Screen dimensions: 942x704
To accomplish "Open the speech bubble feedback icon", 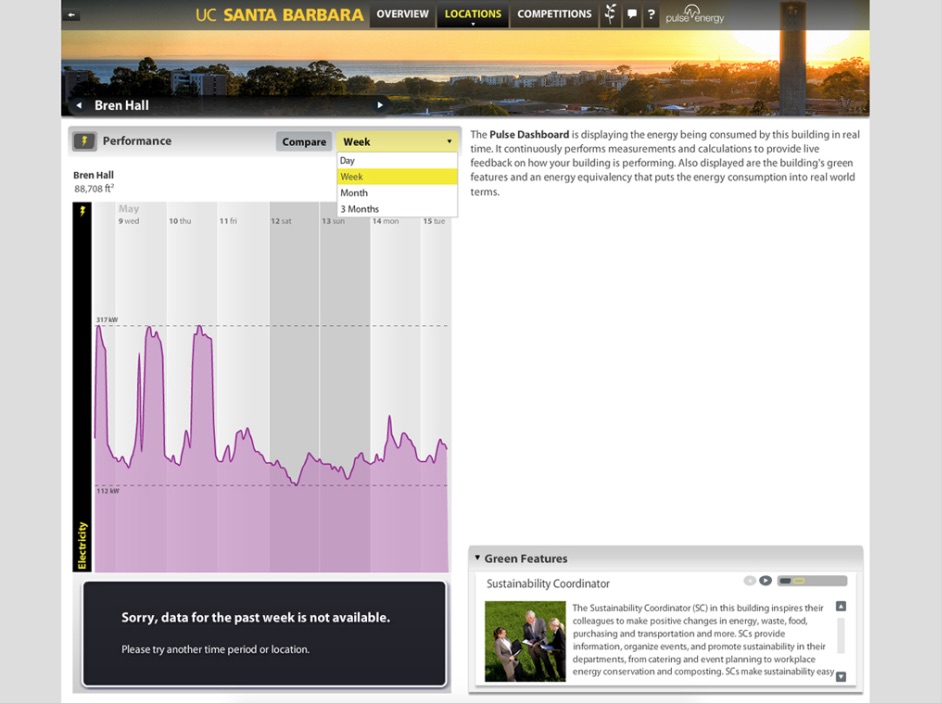I will [631, 14].
